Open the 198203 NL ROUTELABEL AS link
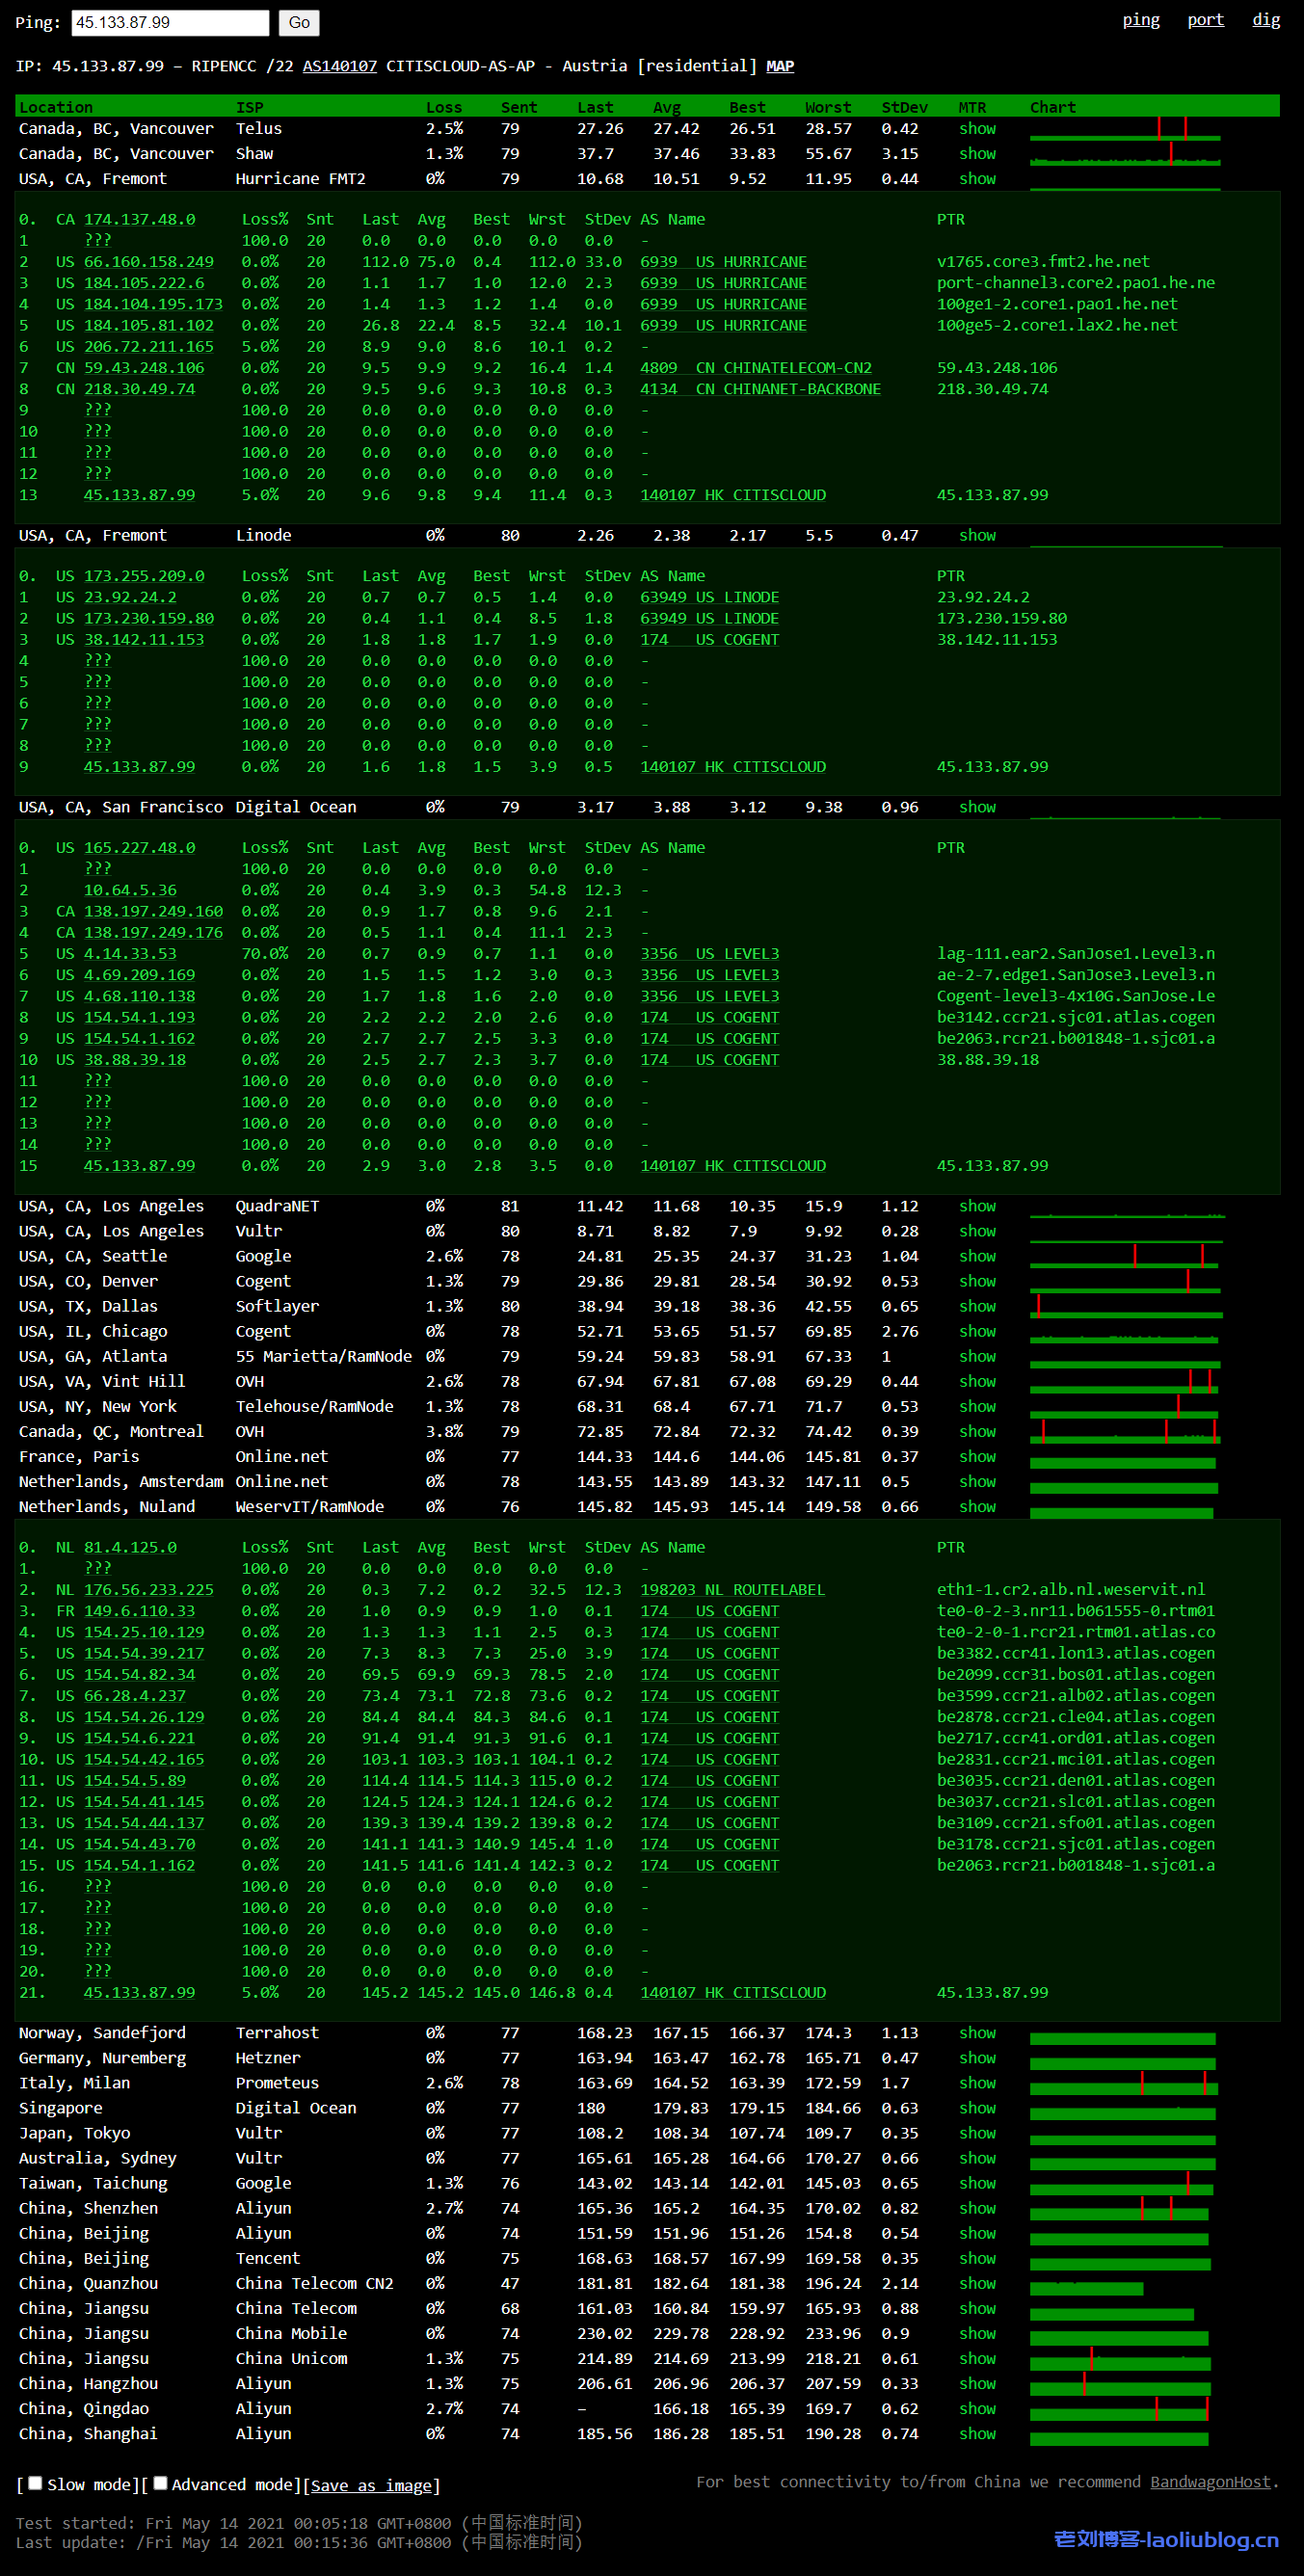 732,1589
